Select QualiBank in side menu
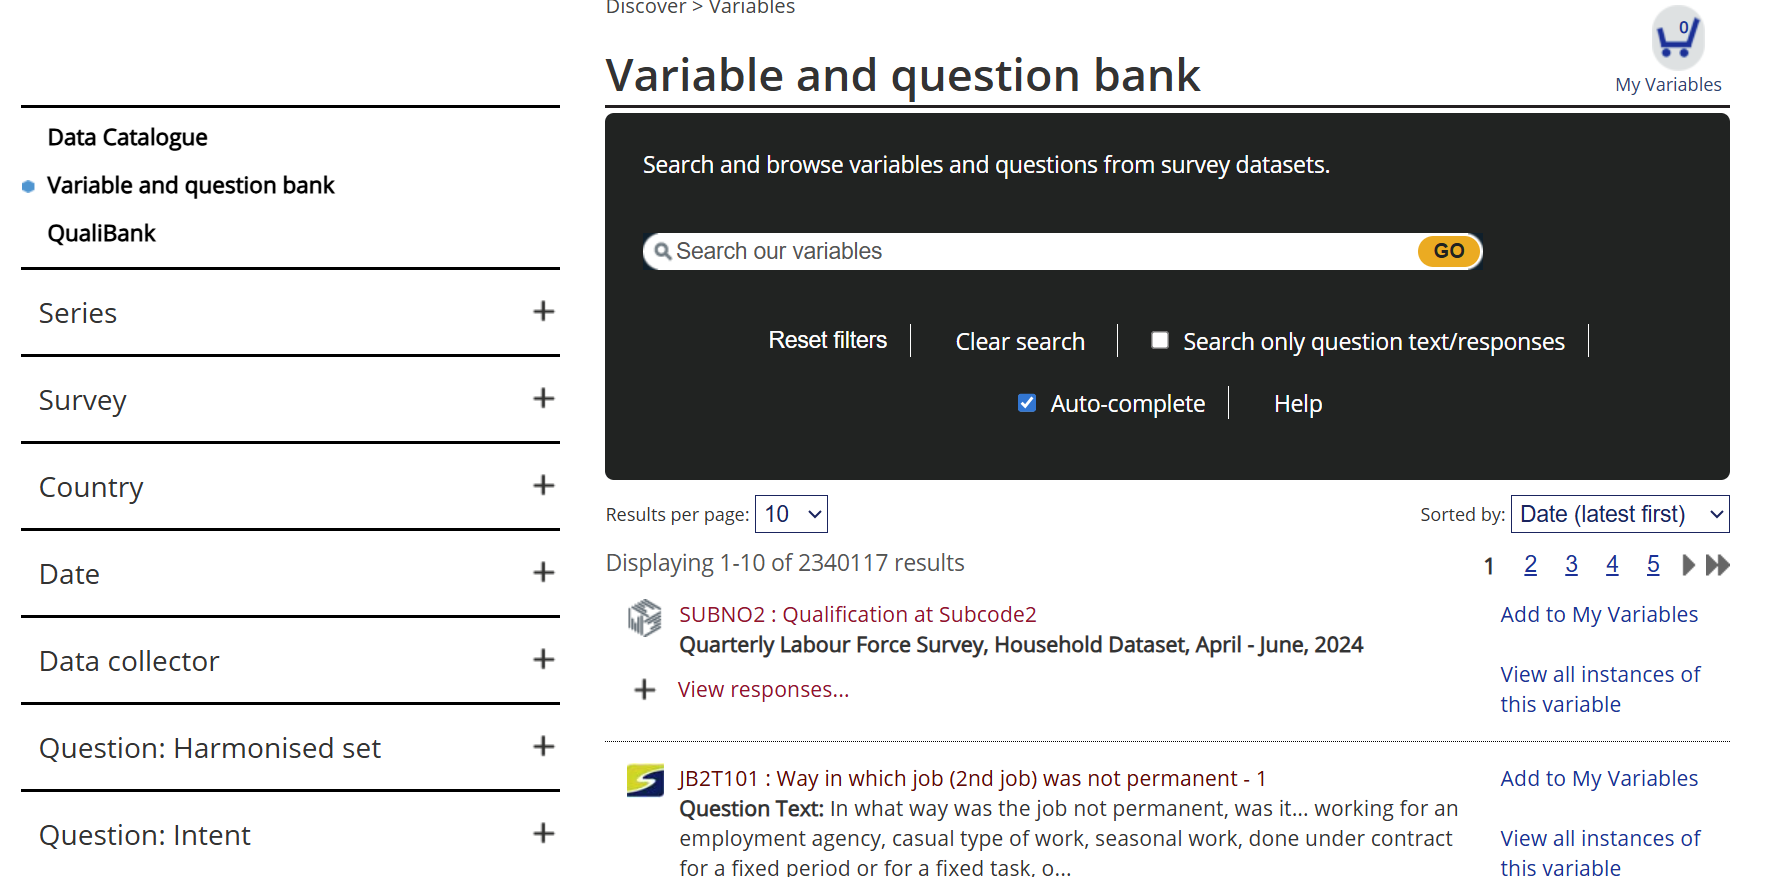Screen dimensions: 1787x877 click(x=101, y=233)
